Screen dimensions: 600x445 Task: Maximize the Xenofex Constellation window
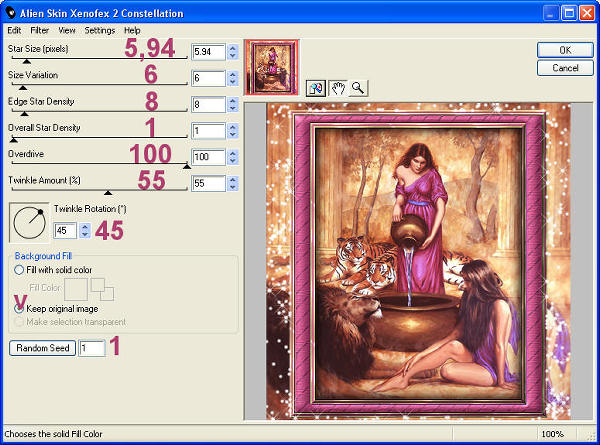(x=569, y=13)
